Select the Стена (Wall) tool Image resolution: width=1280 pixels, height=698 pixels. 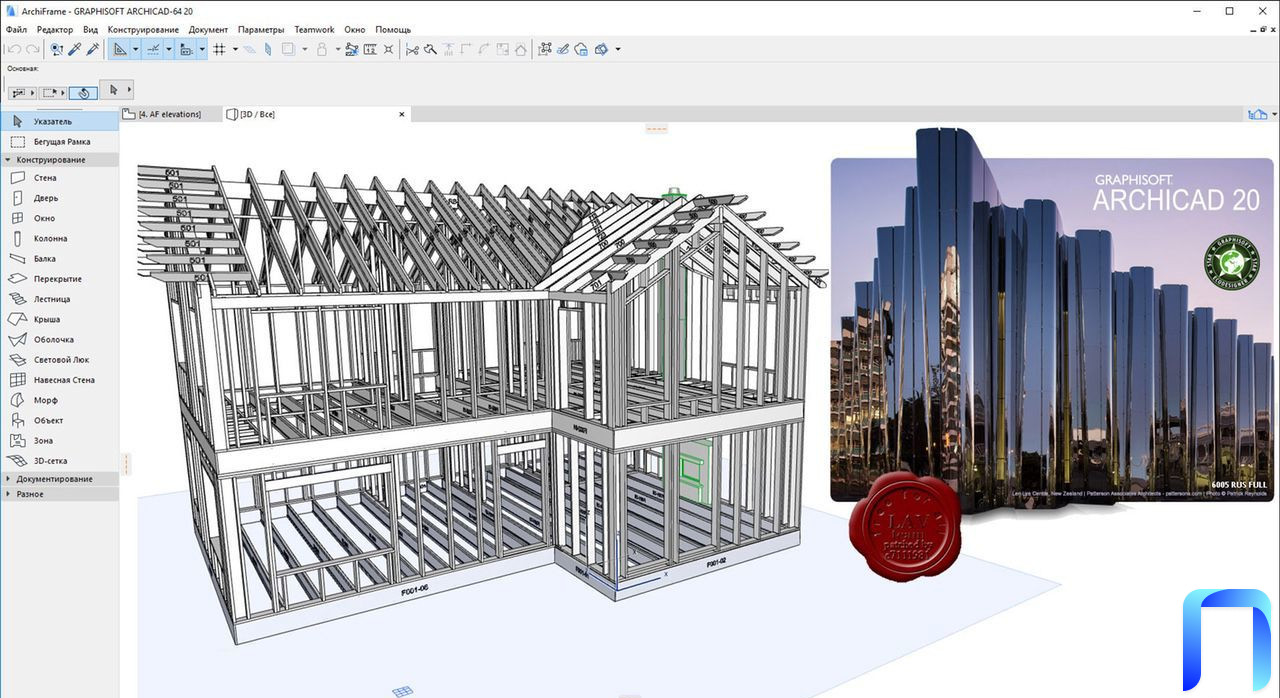[x=59, y=178]
